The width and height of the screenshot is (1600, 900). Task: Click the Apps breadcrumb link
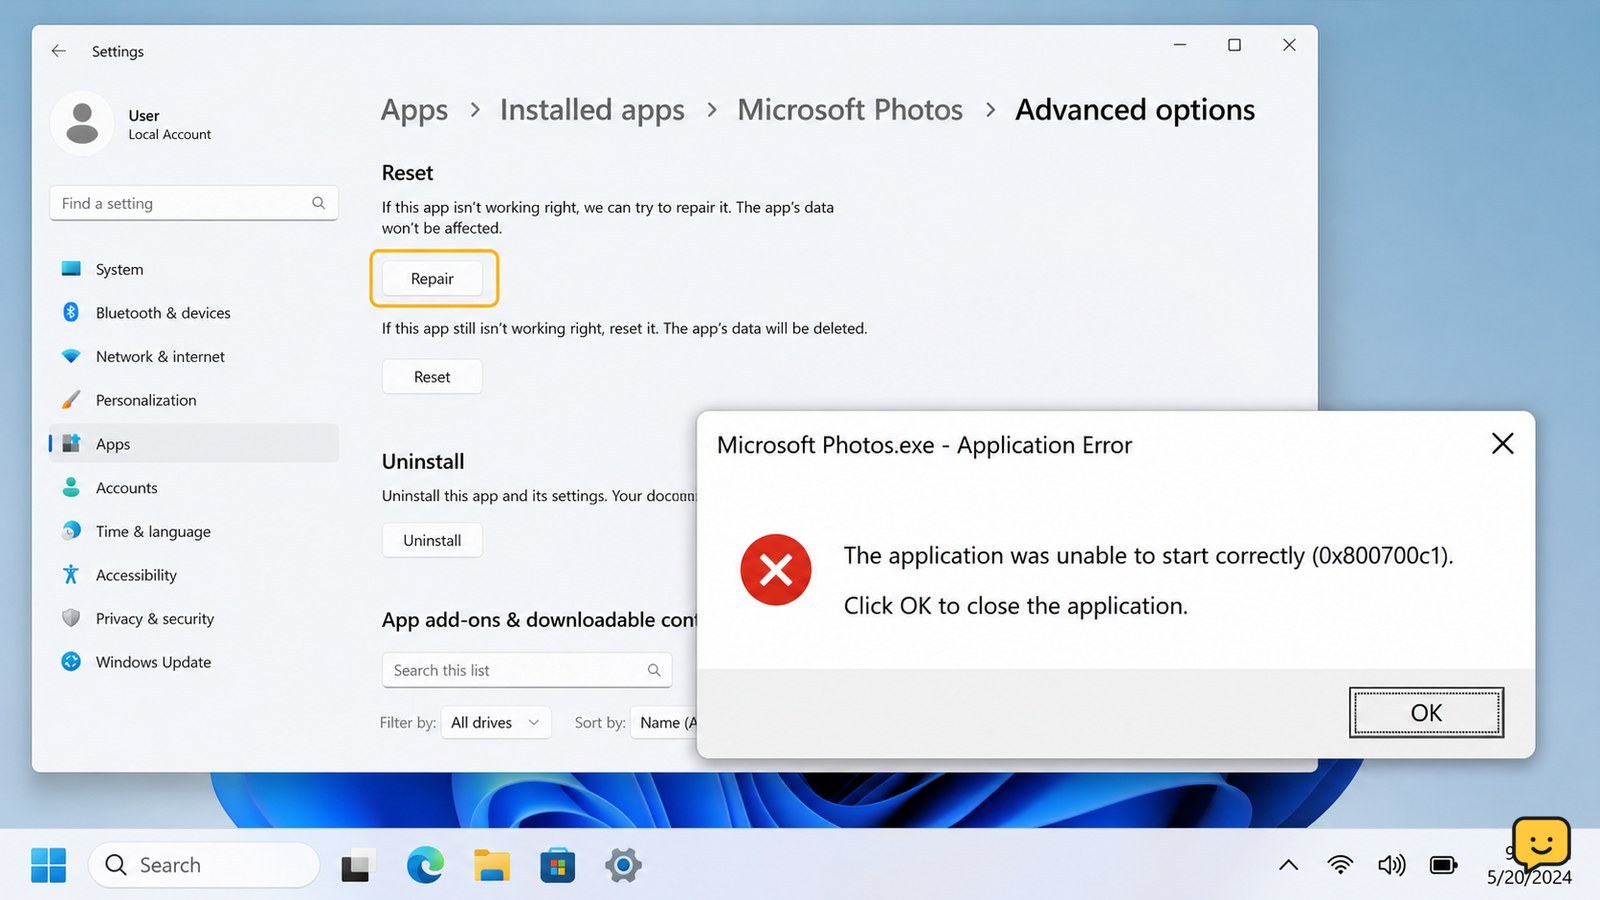[x=414, y=110]
